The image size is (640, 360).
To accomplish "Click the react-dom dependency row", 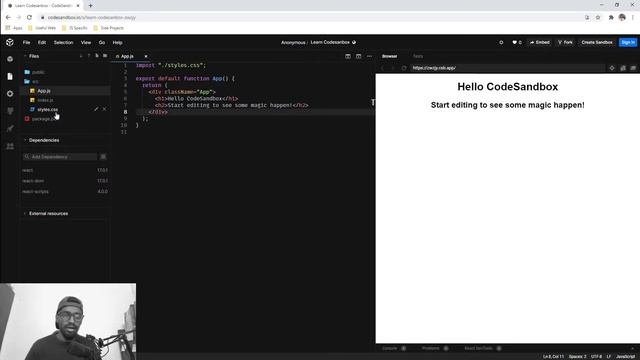I will click(x=65, y=181).
